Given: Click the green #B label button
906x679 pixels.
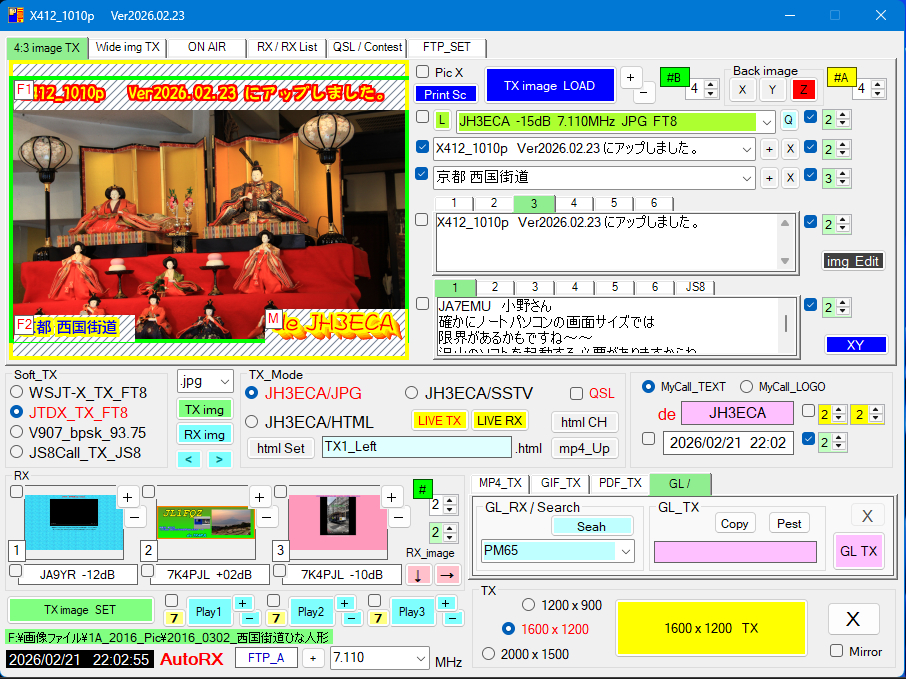Looking at the screenshot, I should 673,78.
